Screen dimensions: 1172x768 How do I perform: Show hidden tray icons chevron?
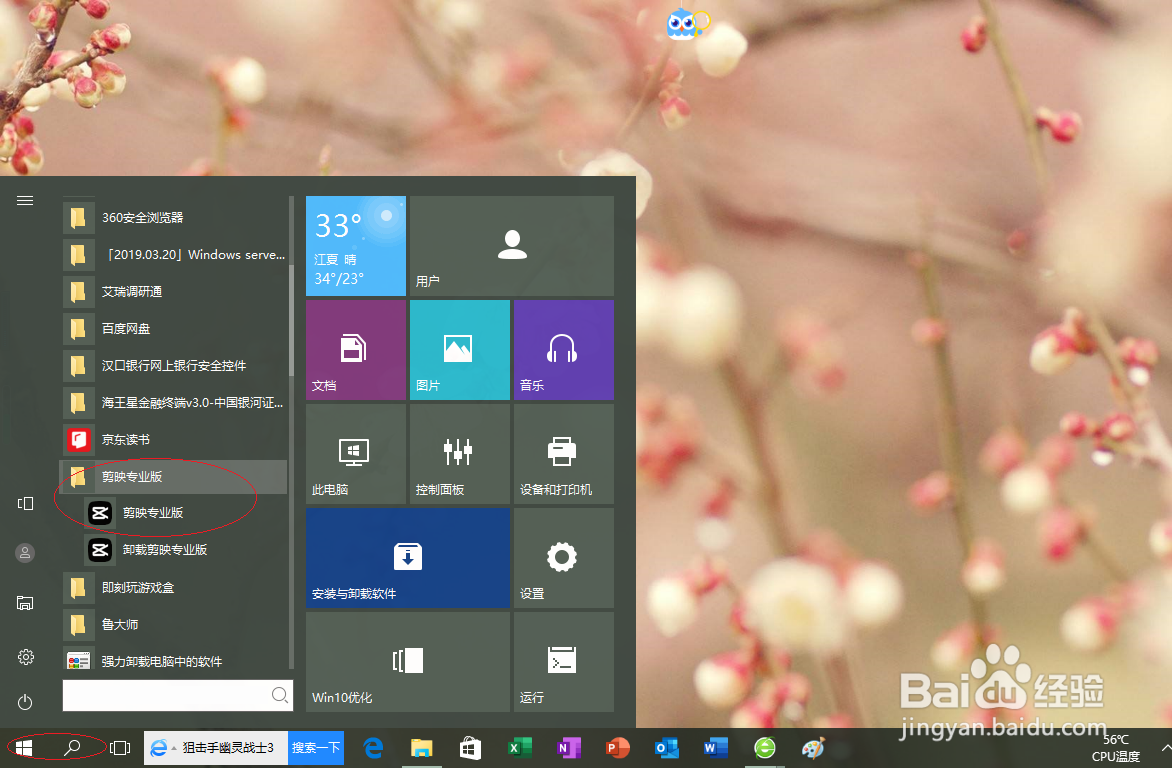[x=1165, y=748]
